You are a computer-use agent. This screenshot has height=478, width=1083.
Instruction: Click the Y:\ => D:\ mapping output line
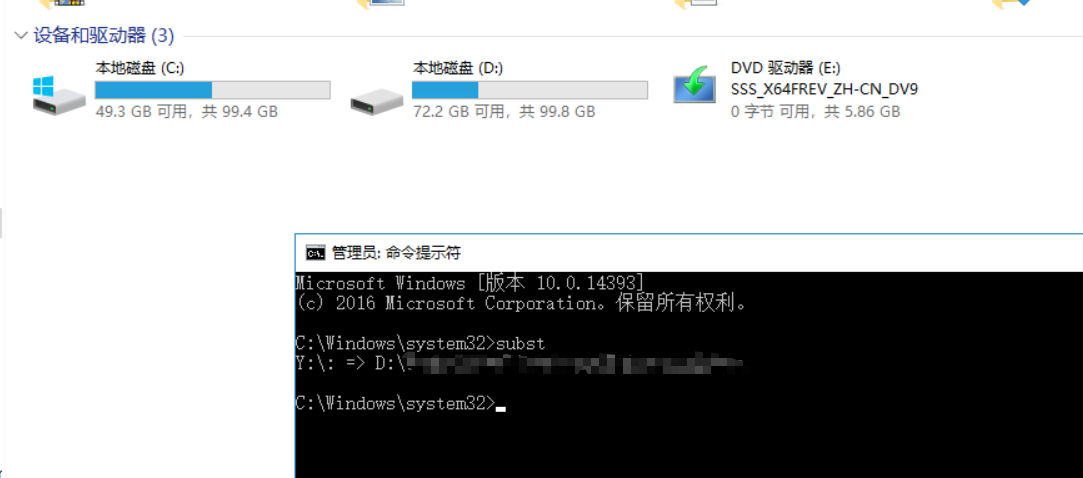519,363
